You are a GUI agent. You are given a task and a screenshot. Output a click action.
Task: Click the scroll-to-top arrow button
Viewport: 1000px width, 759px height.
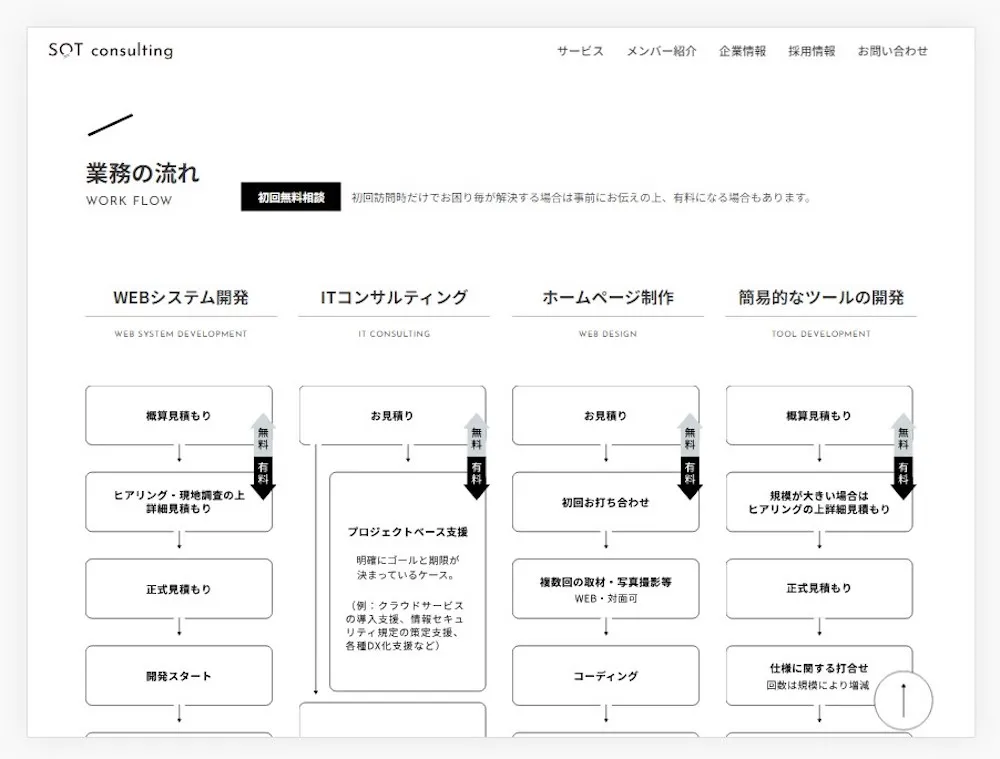[903, 700]
